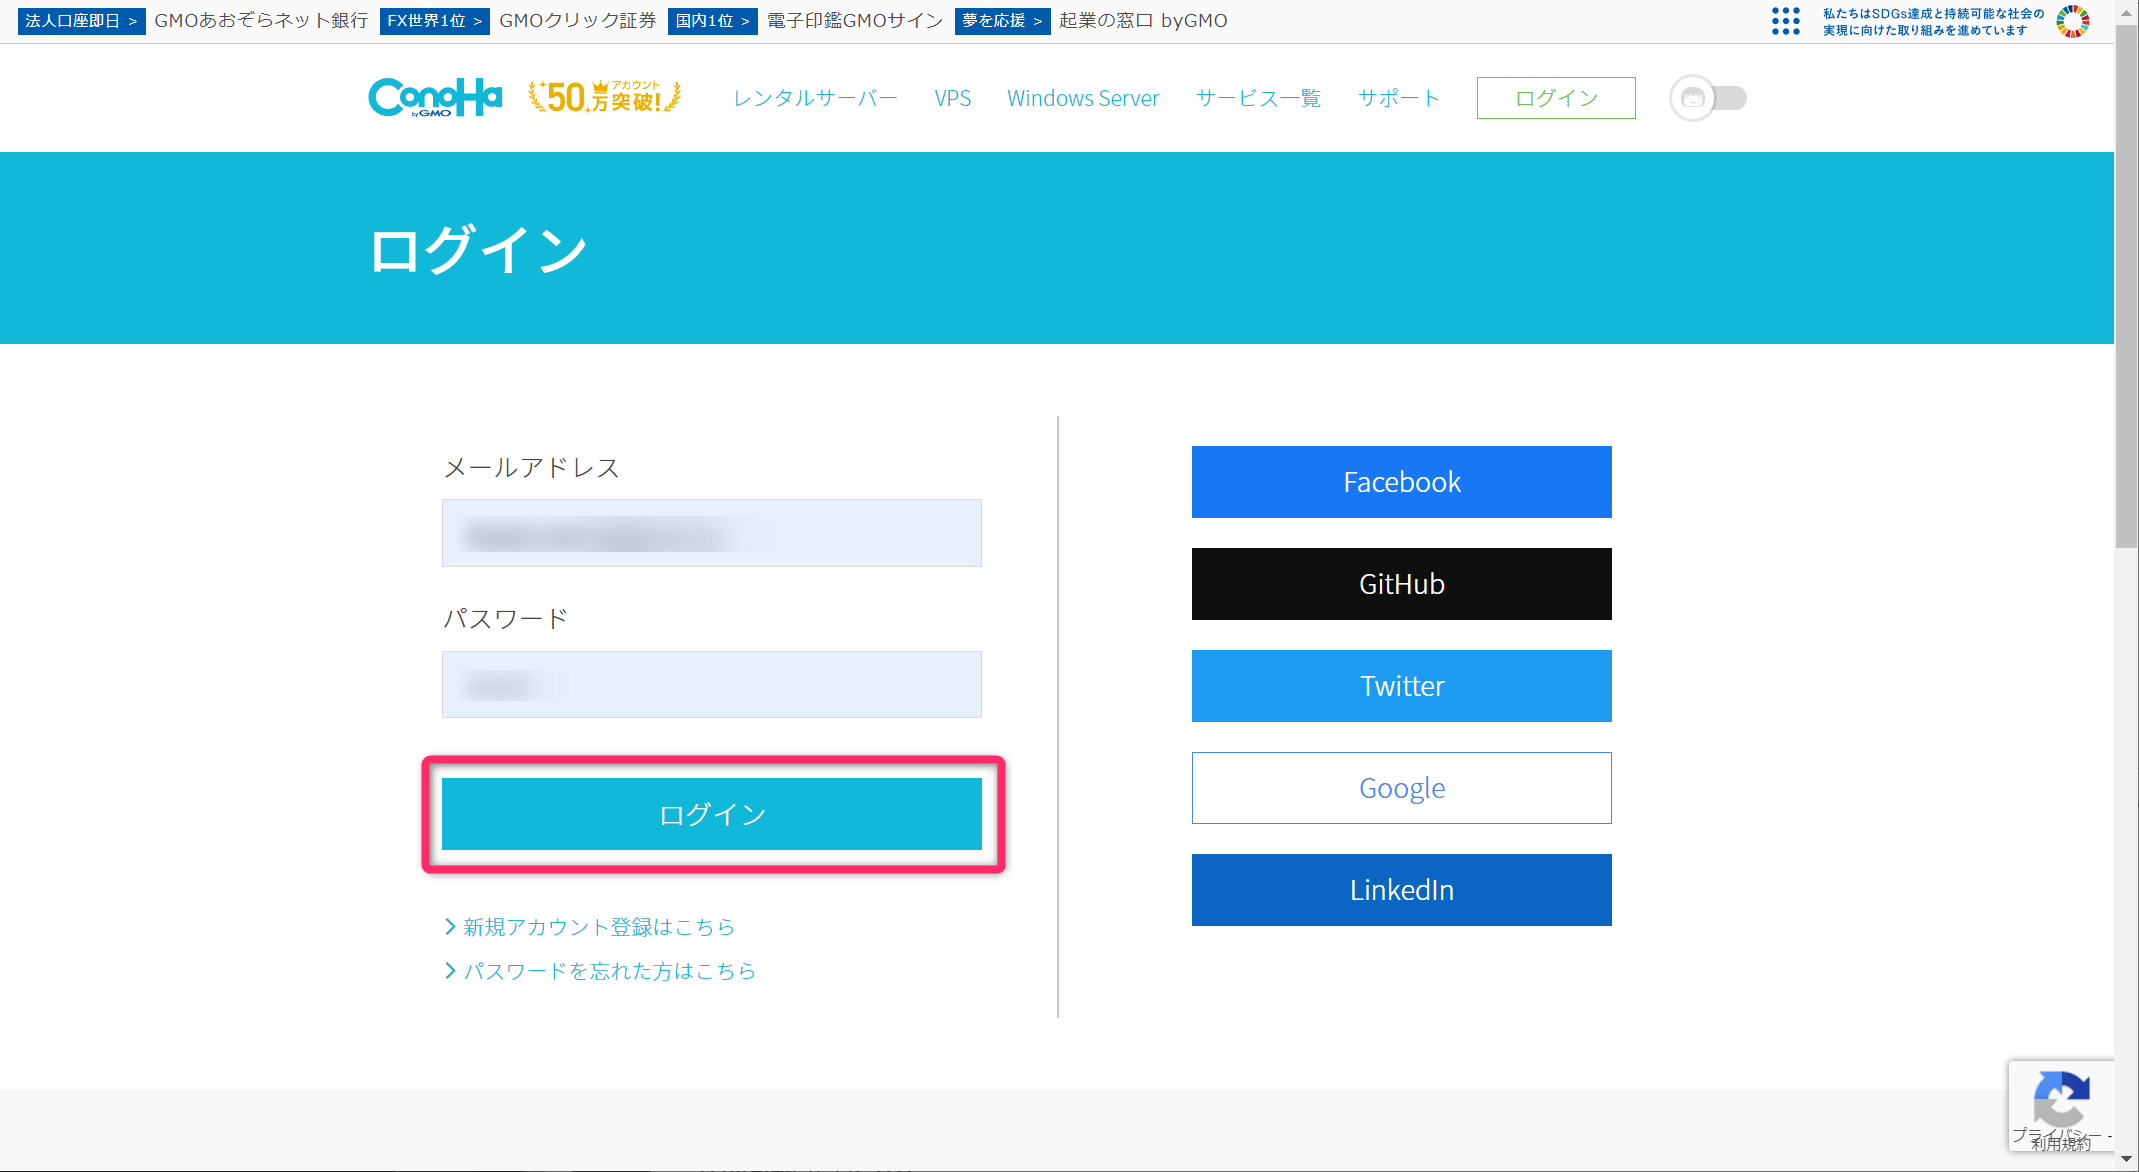2139x1172 pixels.
Task: Click the 夢を応援 blue tag
Action: click(1001, 21)
